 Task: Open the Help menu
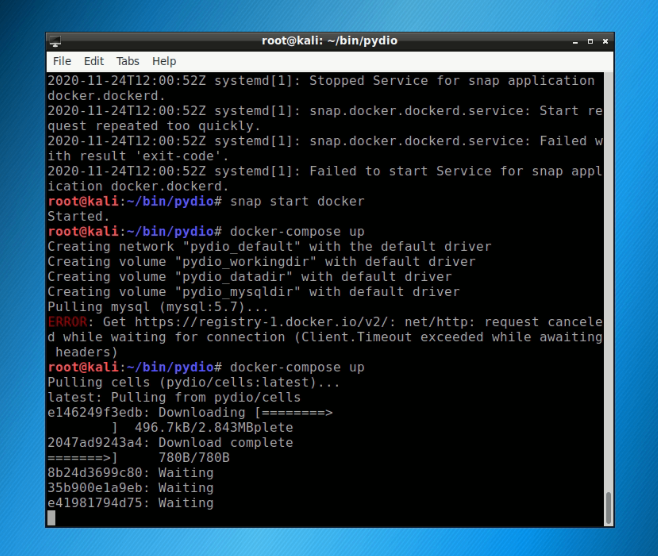tap(164, 61)
